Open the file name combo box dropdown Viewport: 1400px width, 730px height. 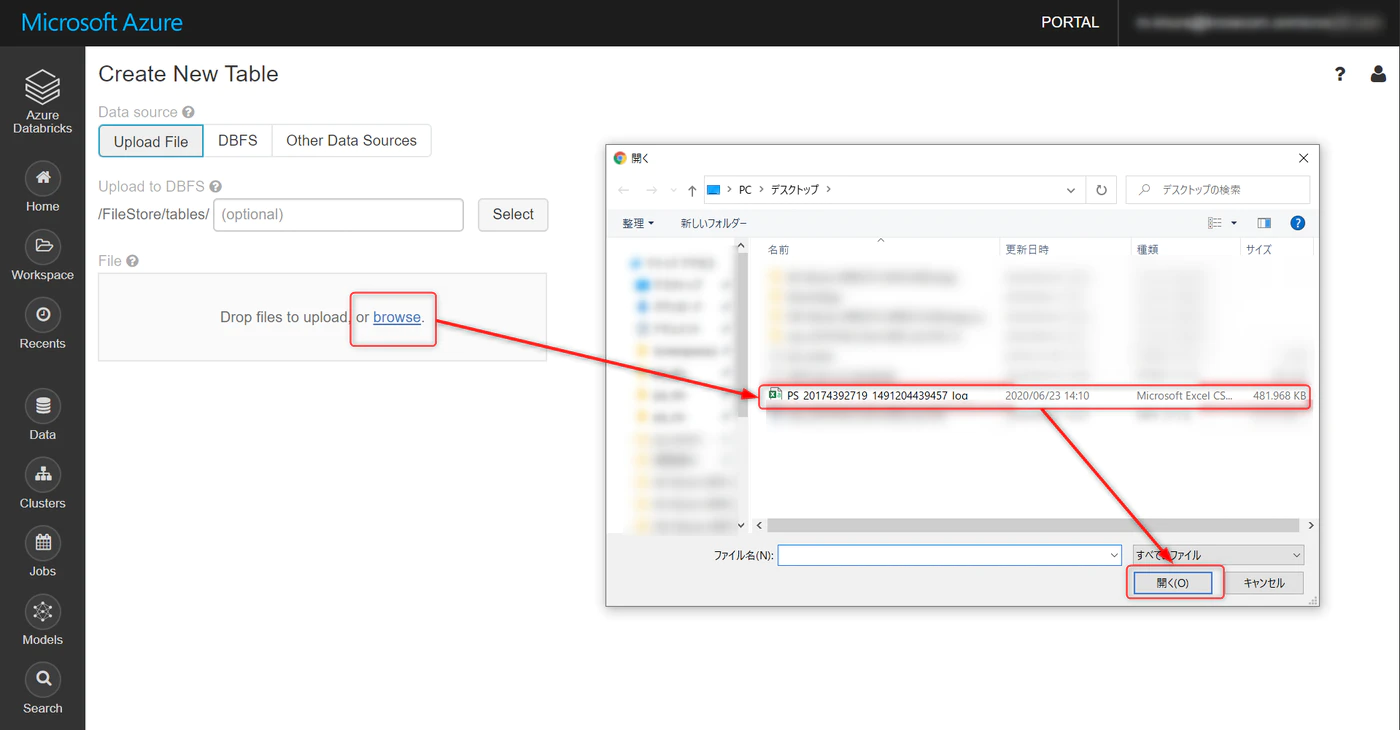[x=1114, y=555]
